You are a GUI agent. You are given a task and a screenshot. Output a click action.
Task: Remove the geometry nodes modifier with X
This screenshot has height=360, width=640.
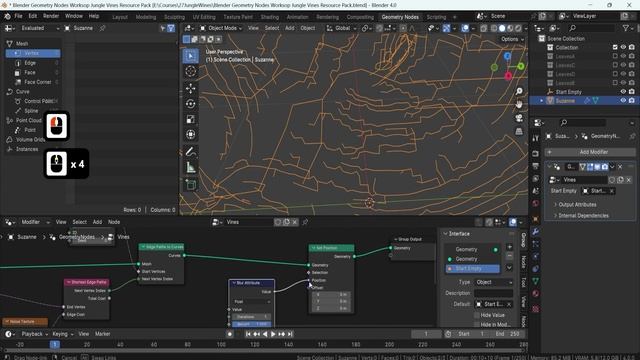click(x=620, y=167)
